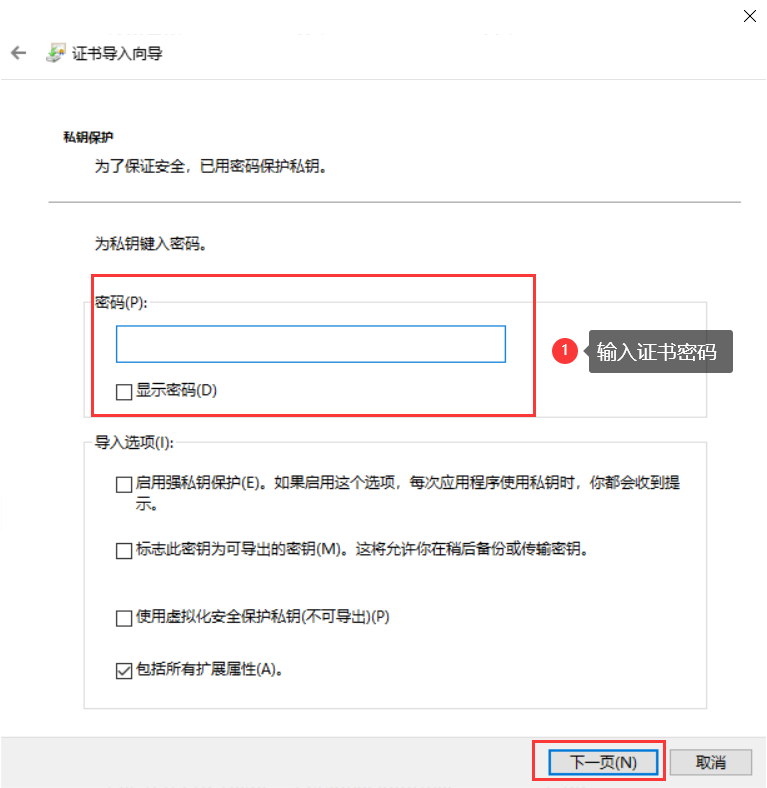Go back with the arrow icon
The width and height of the screenshot is (767, 788).
[19, 53]
